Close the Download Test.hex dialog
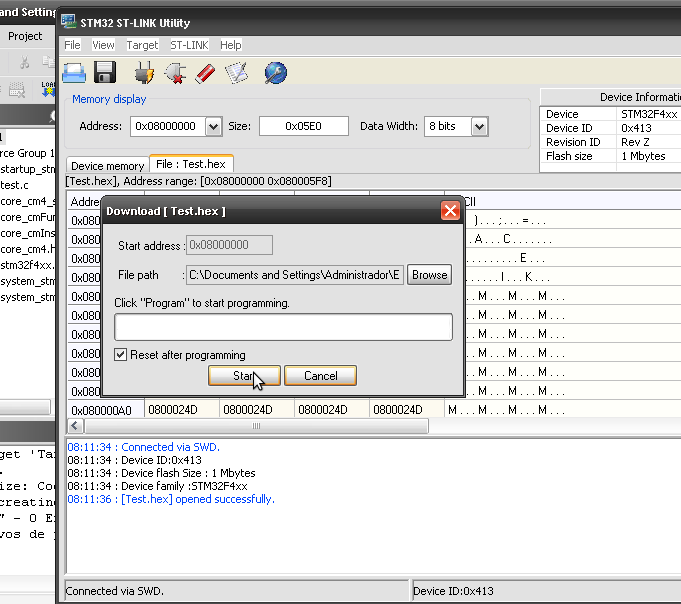The image size is (681, 604). 450,211
